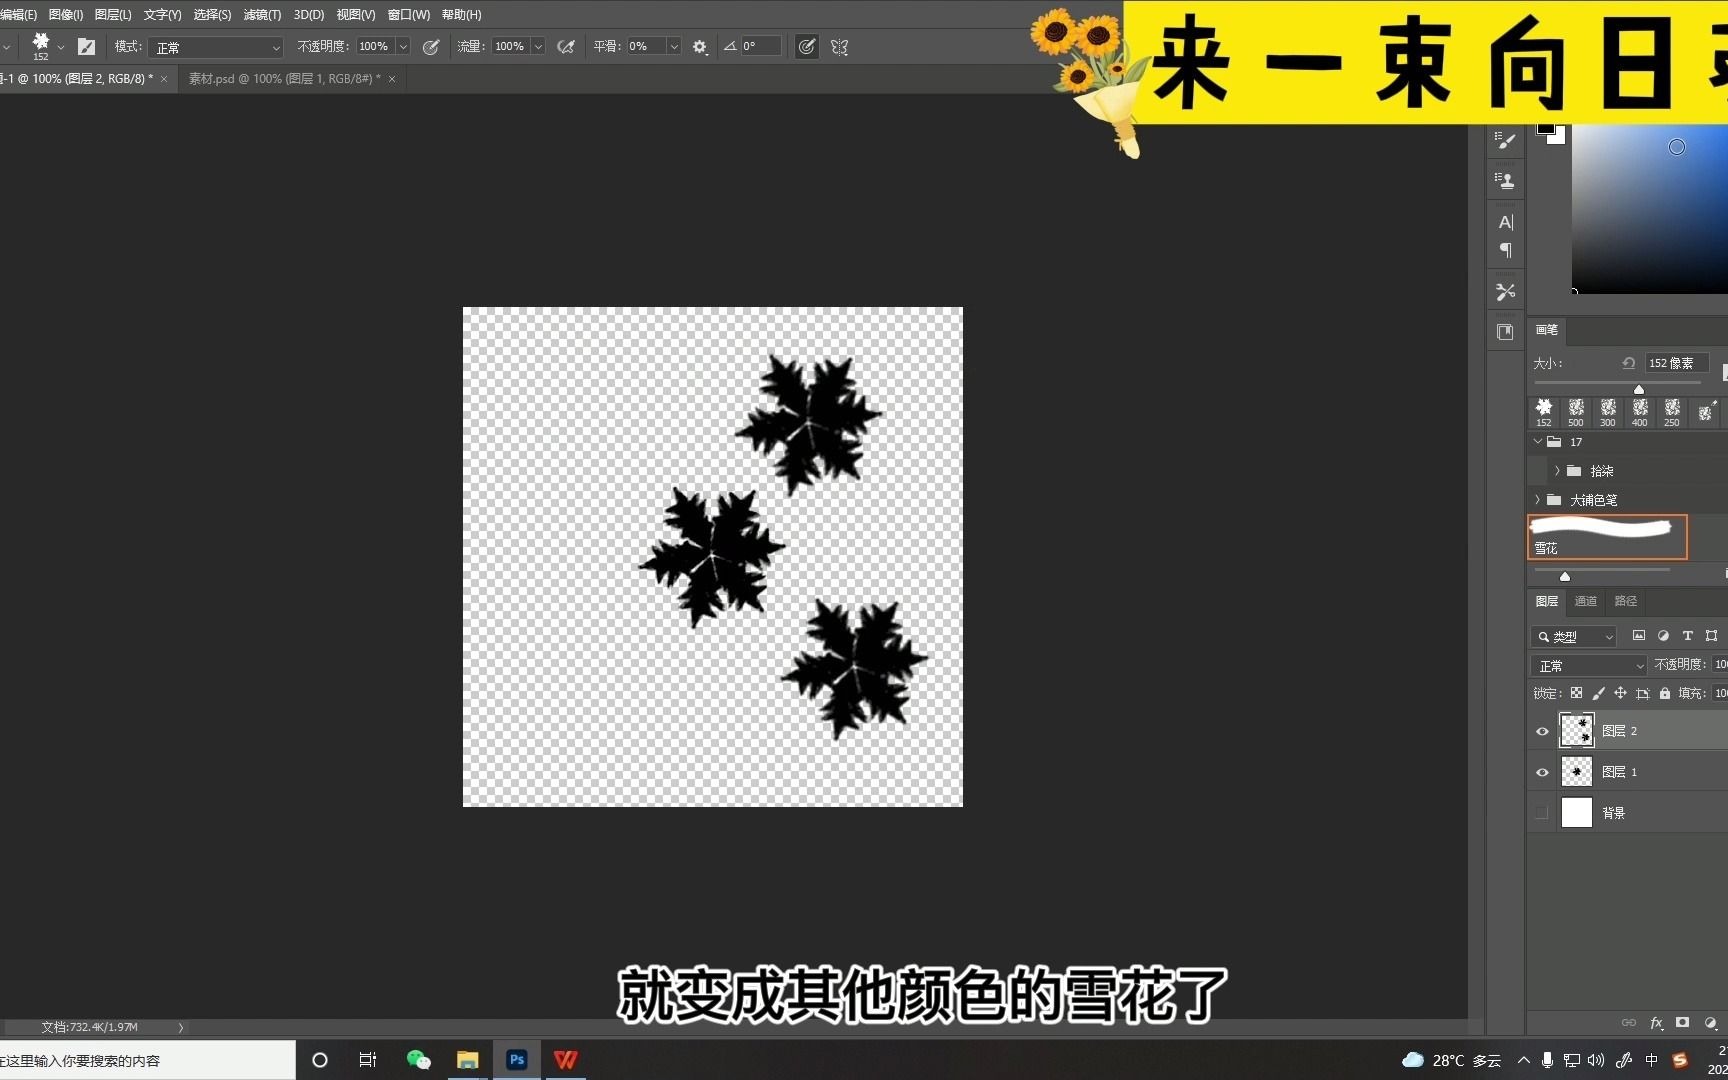
Task: Open the Paragraph panel icon
Action: 1505,251
